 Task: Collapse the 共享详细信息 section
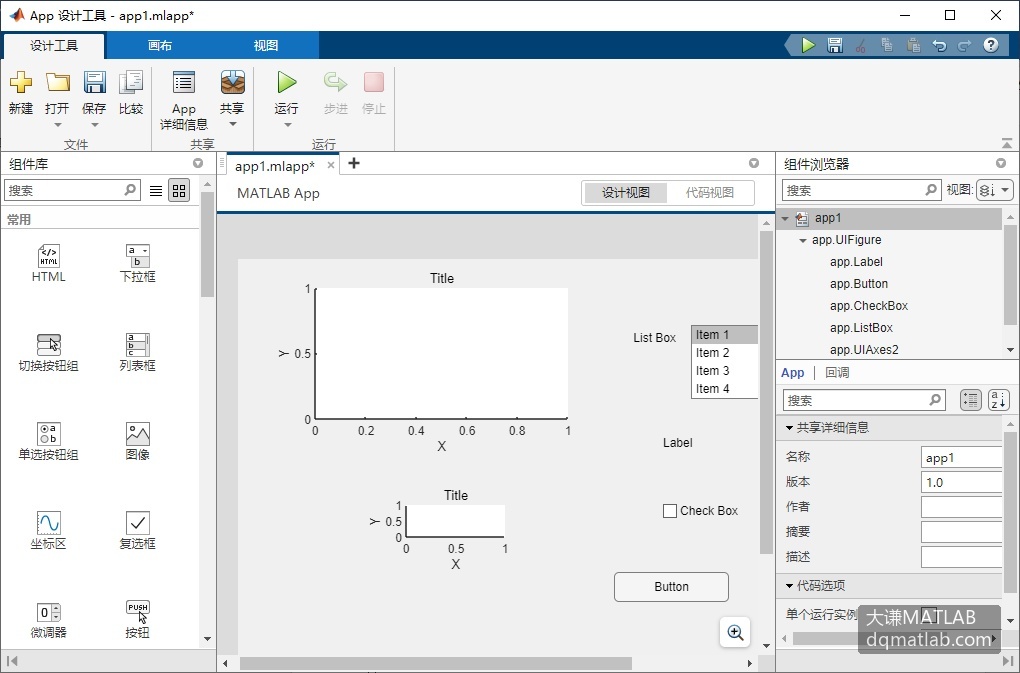click(789, 428)
